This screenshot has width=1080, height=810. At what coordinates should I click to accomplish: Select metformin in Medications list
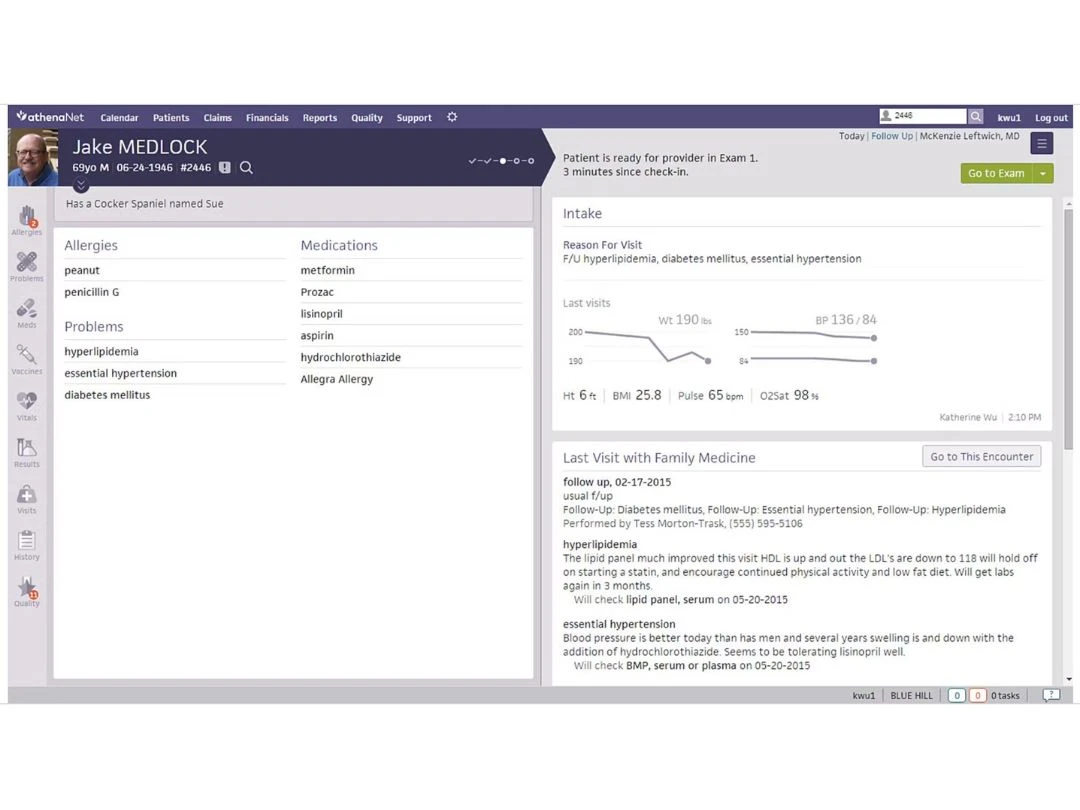click(327, 270)
